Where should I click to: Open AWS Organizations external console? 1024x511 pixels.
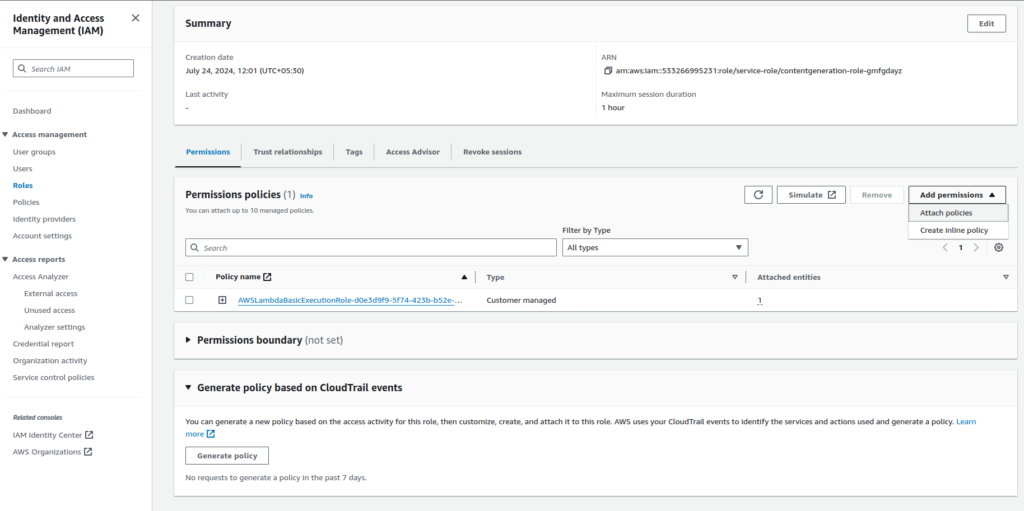tap(52, 452)
